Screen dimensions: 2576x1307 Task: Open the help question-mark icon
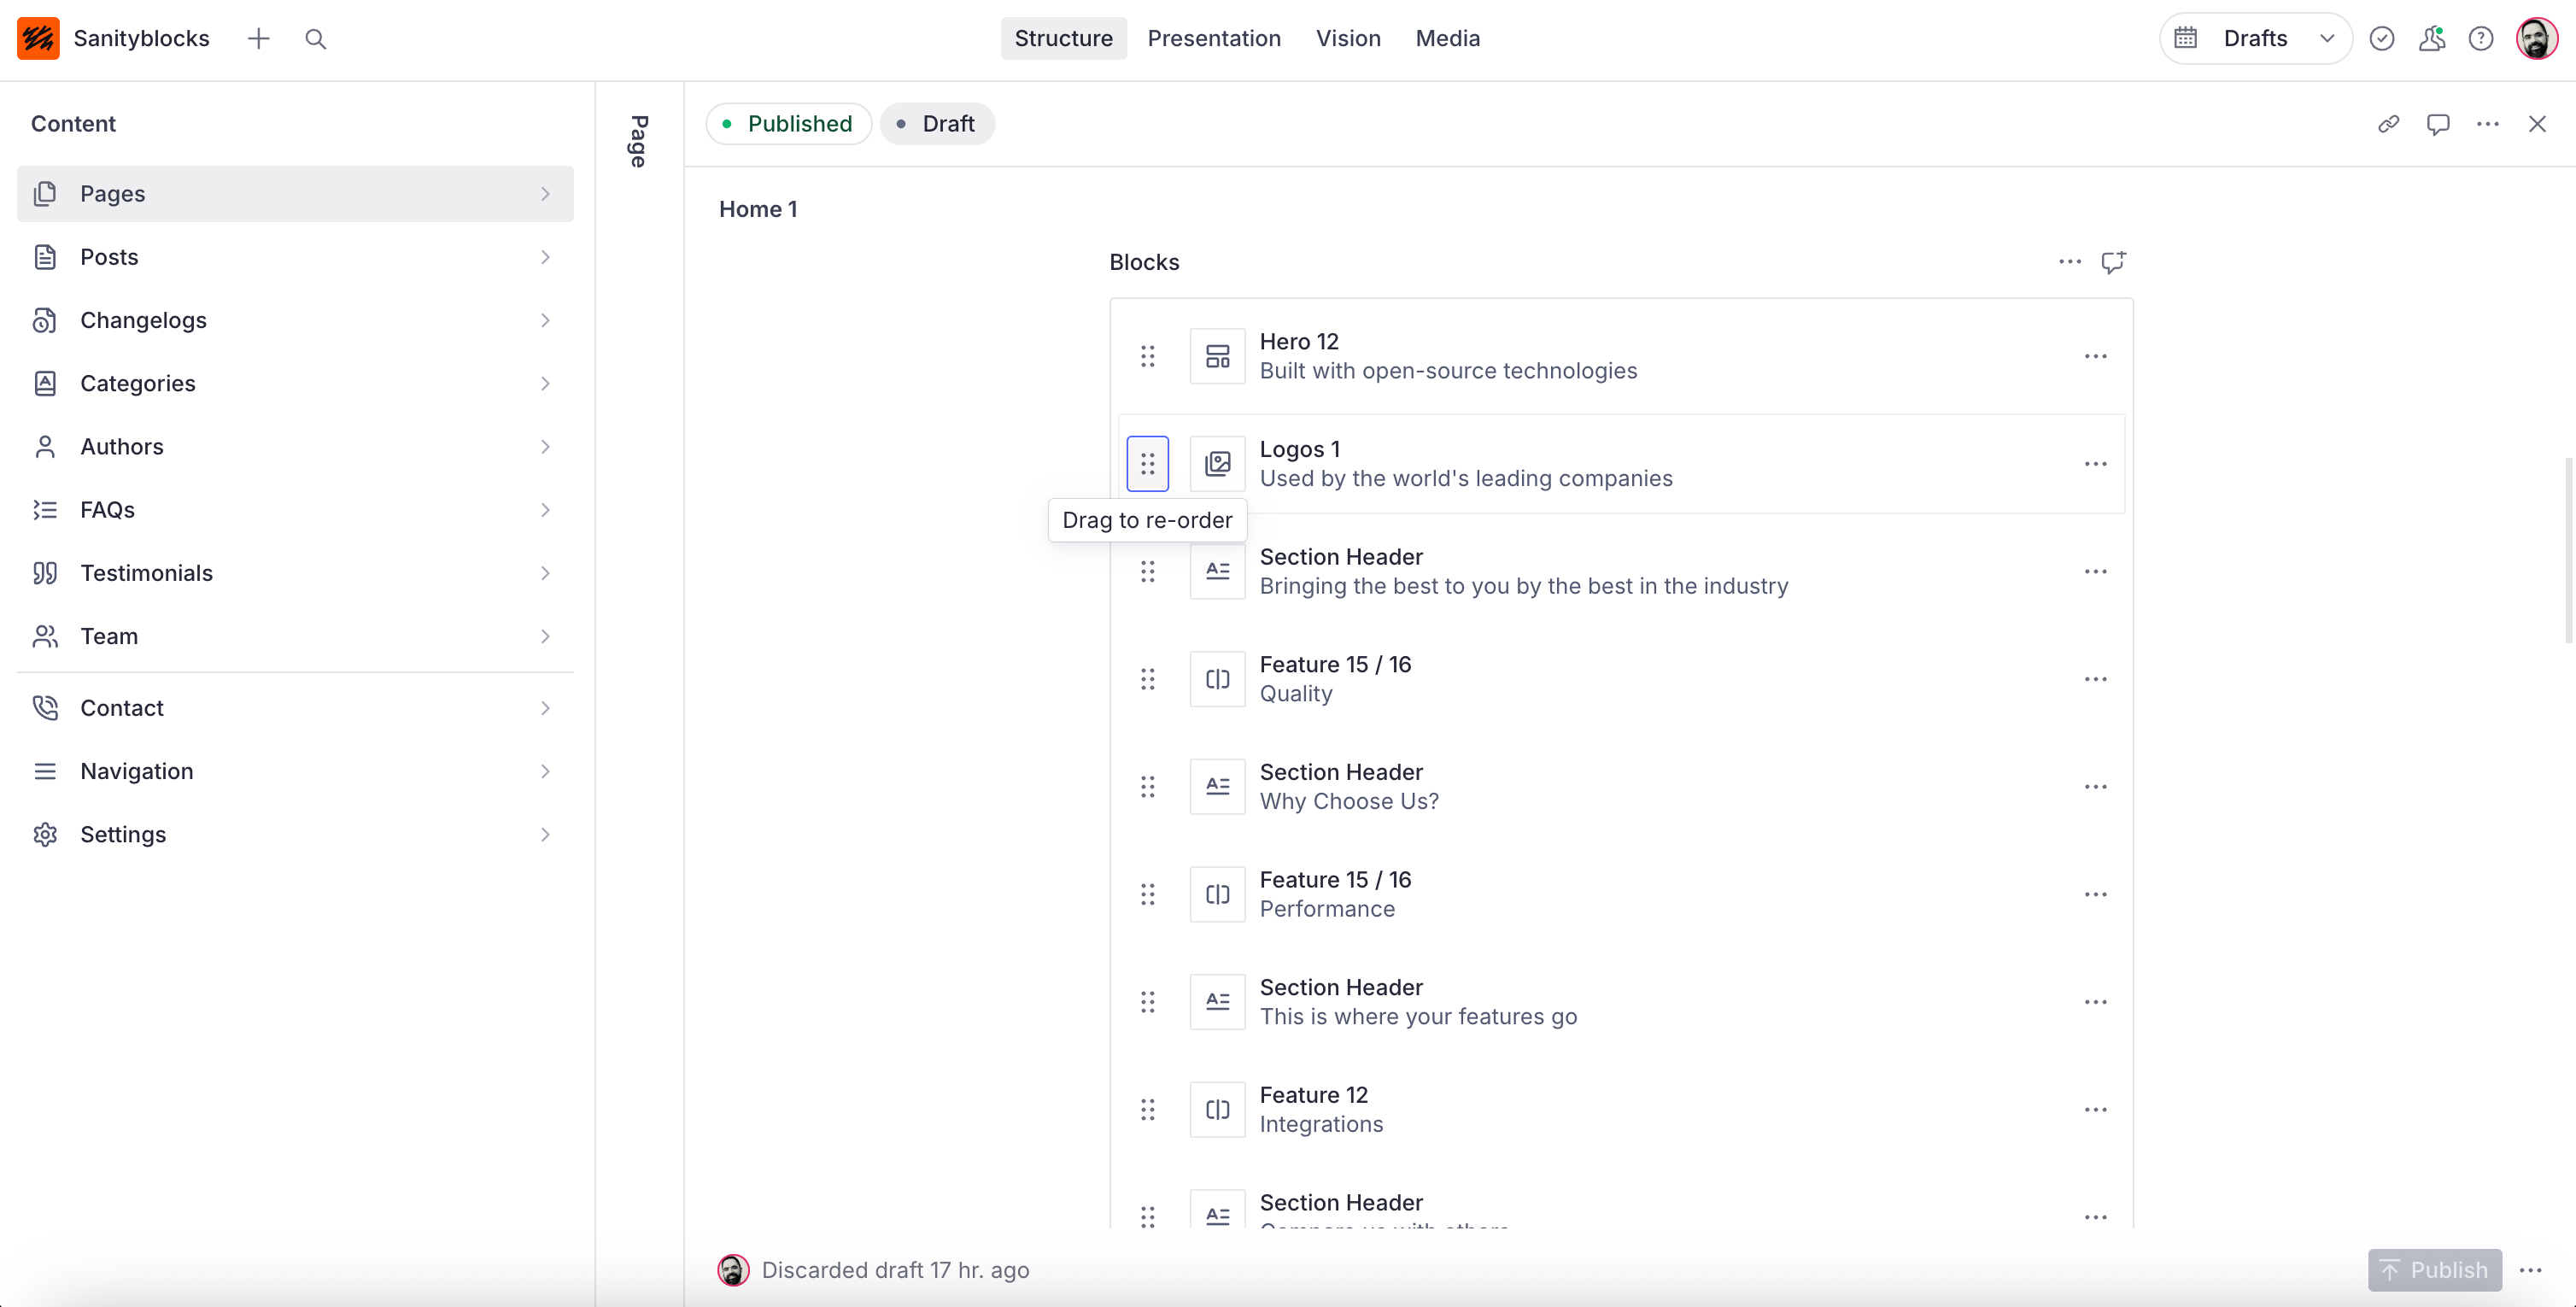tap(2480, 39)
